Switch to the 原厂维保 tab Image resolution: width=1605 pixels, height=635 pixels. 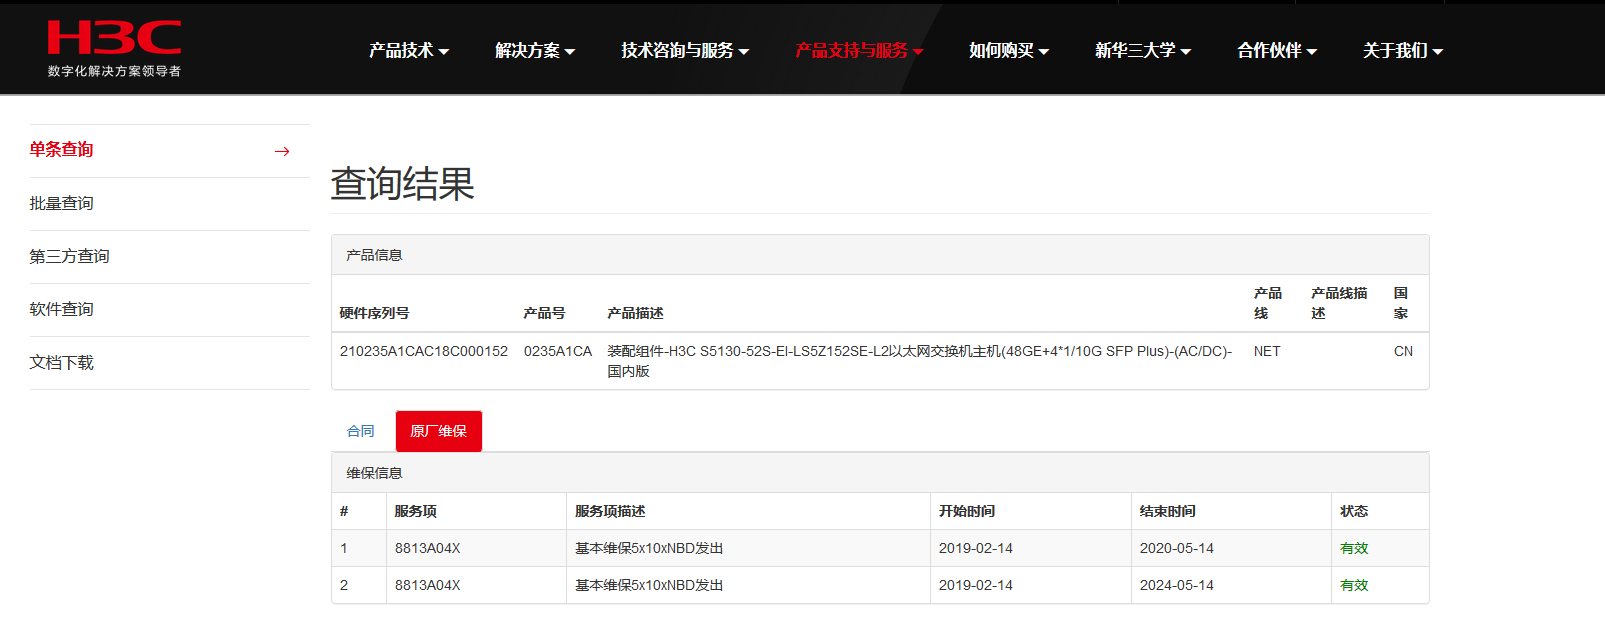click(439, 431)
